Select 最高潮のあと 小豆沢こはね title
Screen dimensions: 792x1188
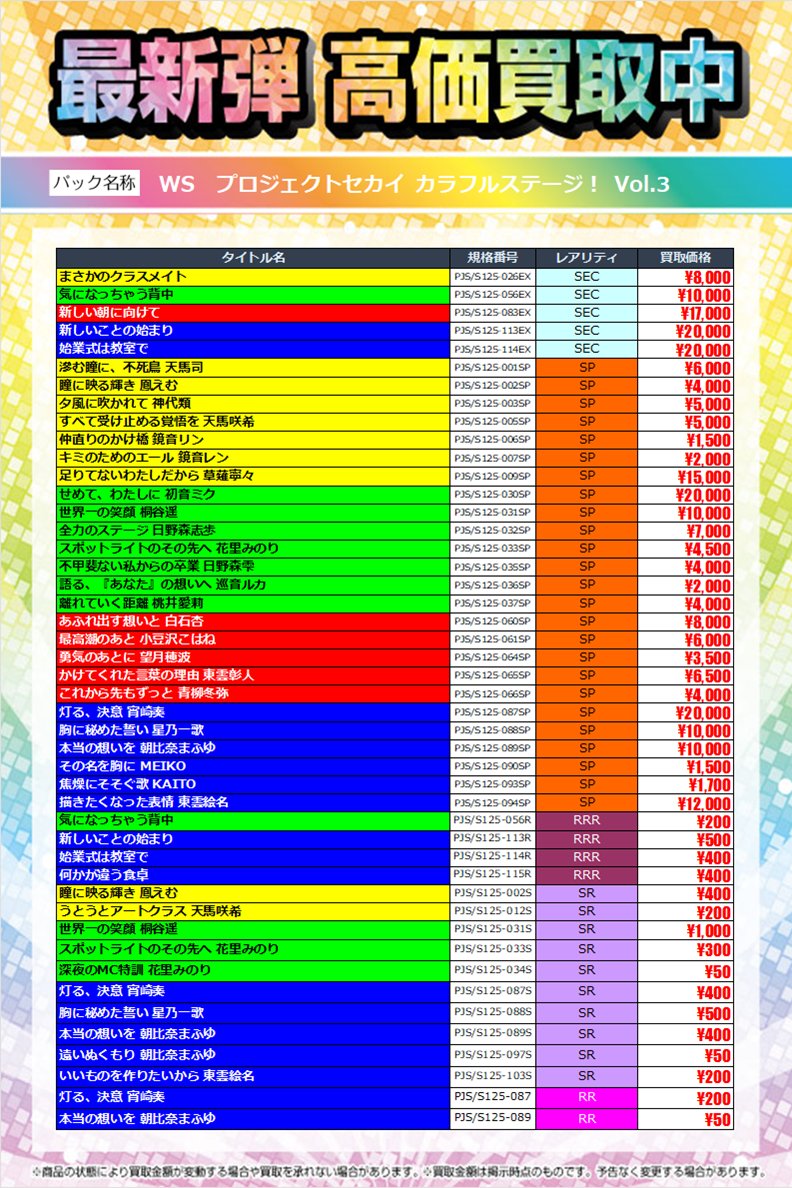pos(138,639)
